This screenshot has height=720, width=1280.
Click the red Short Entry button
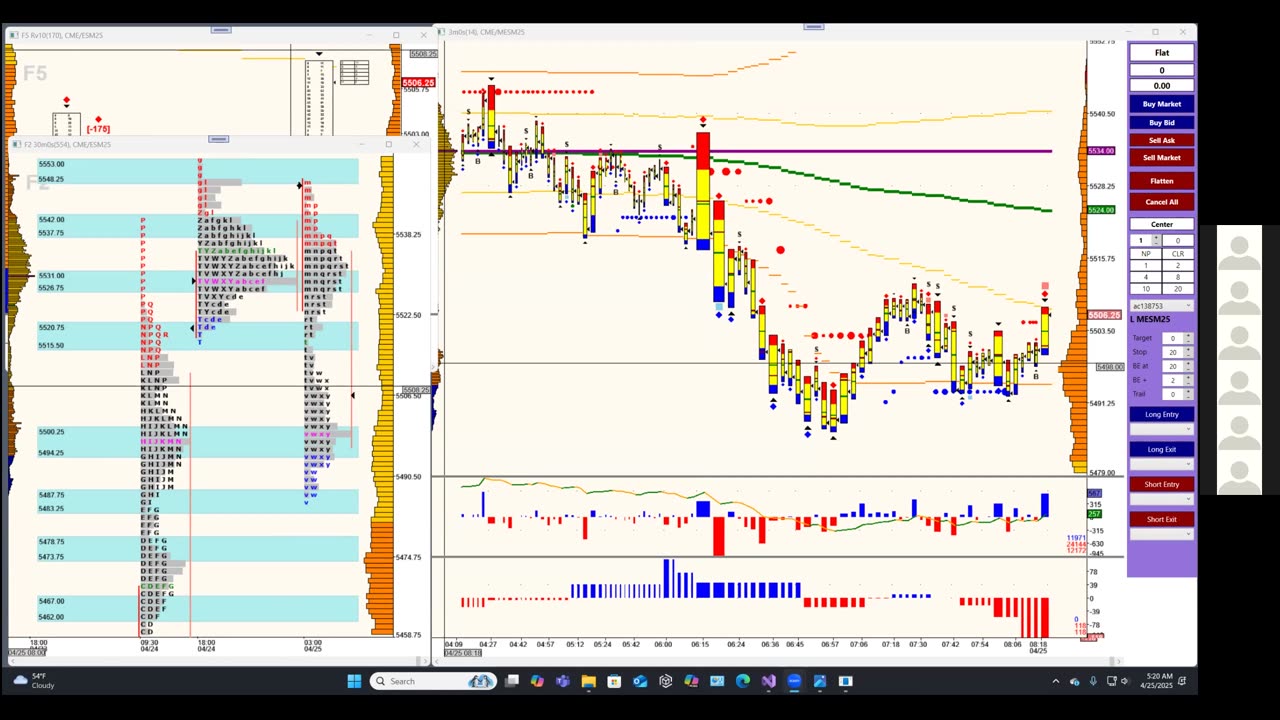tap(1161, 484)
